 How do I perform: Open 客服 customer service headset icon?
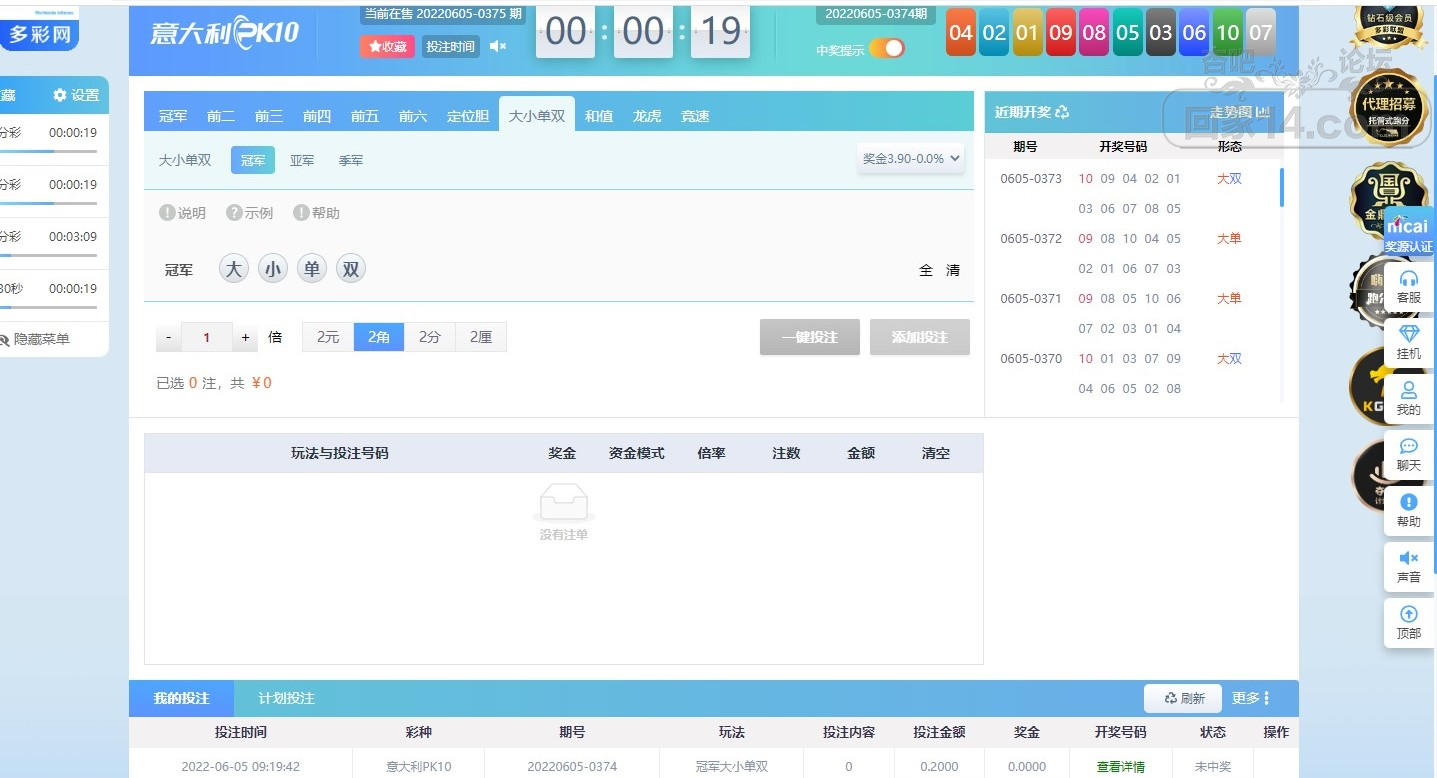point(1409,278)
